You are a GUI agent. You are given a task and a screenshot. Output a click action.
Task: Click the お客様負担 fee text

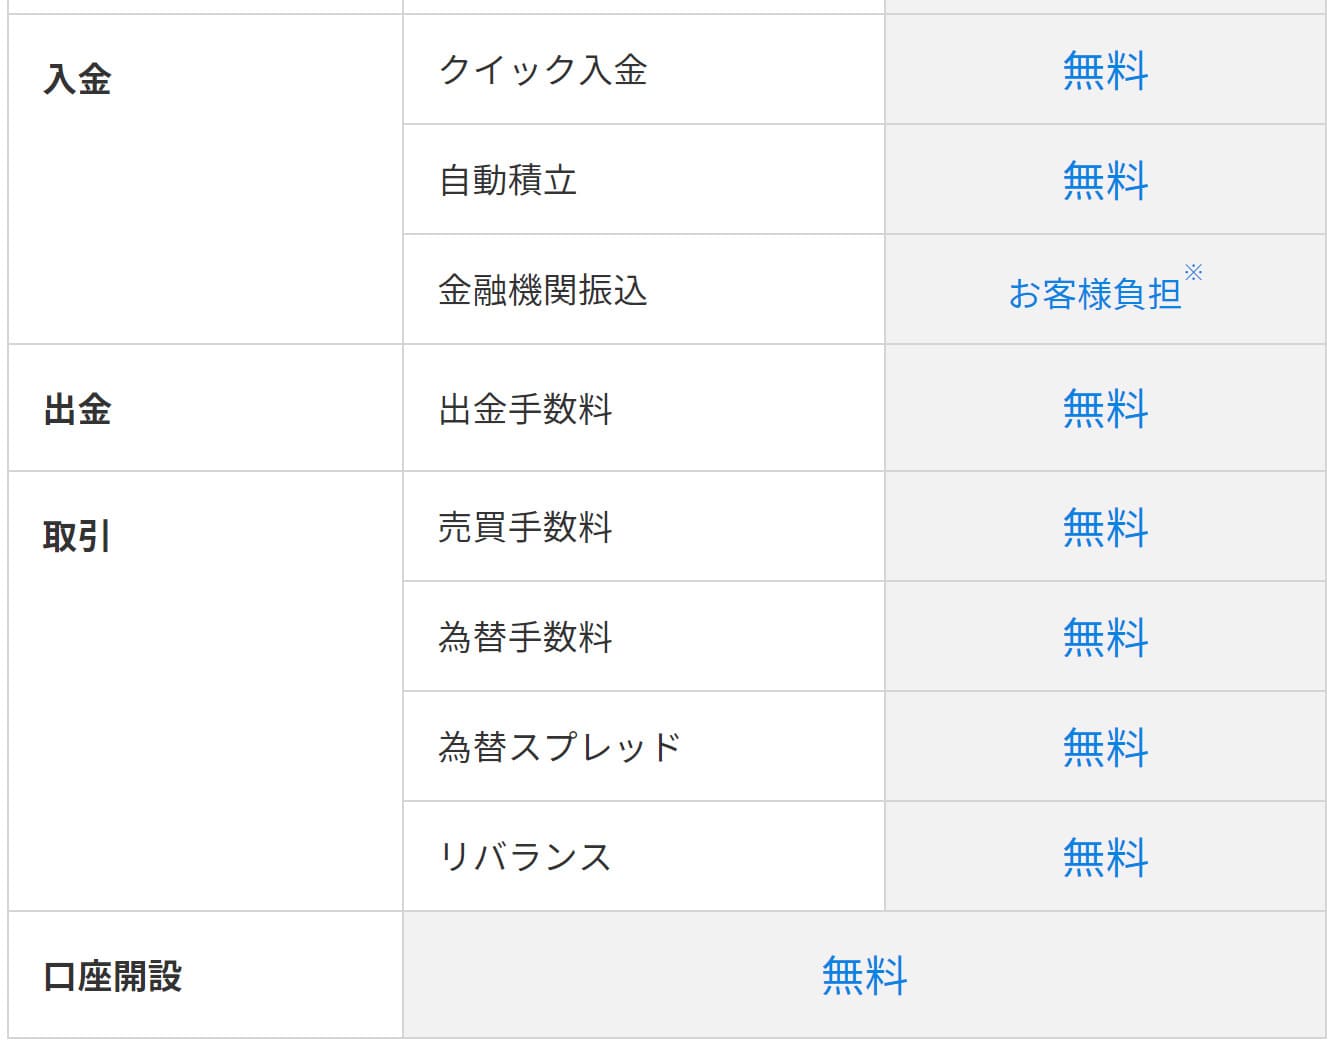(1095, 294)
